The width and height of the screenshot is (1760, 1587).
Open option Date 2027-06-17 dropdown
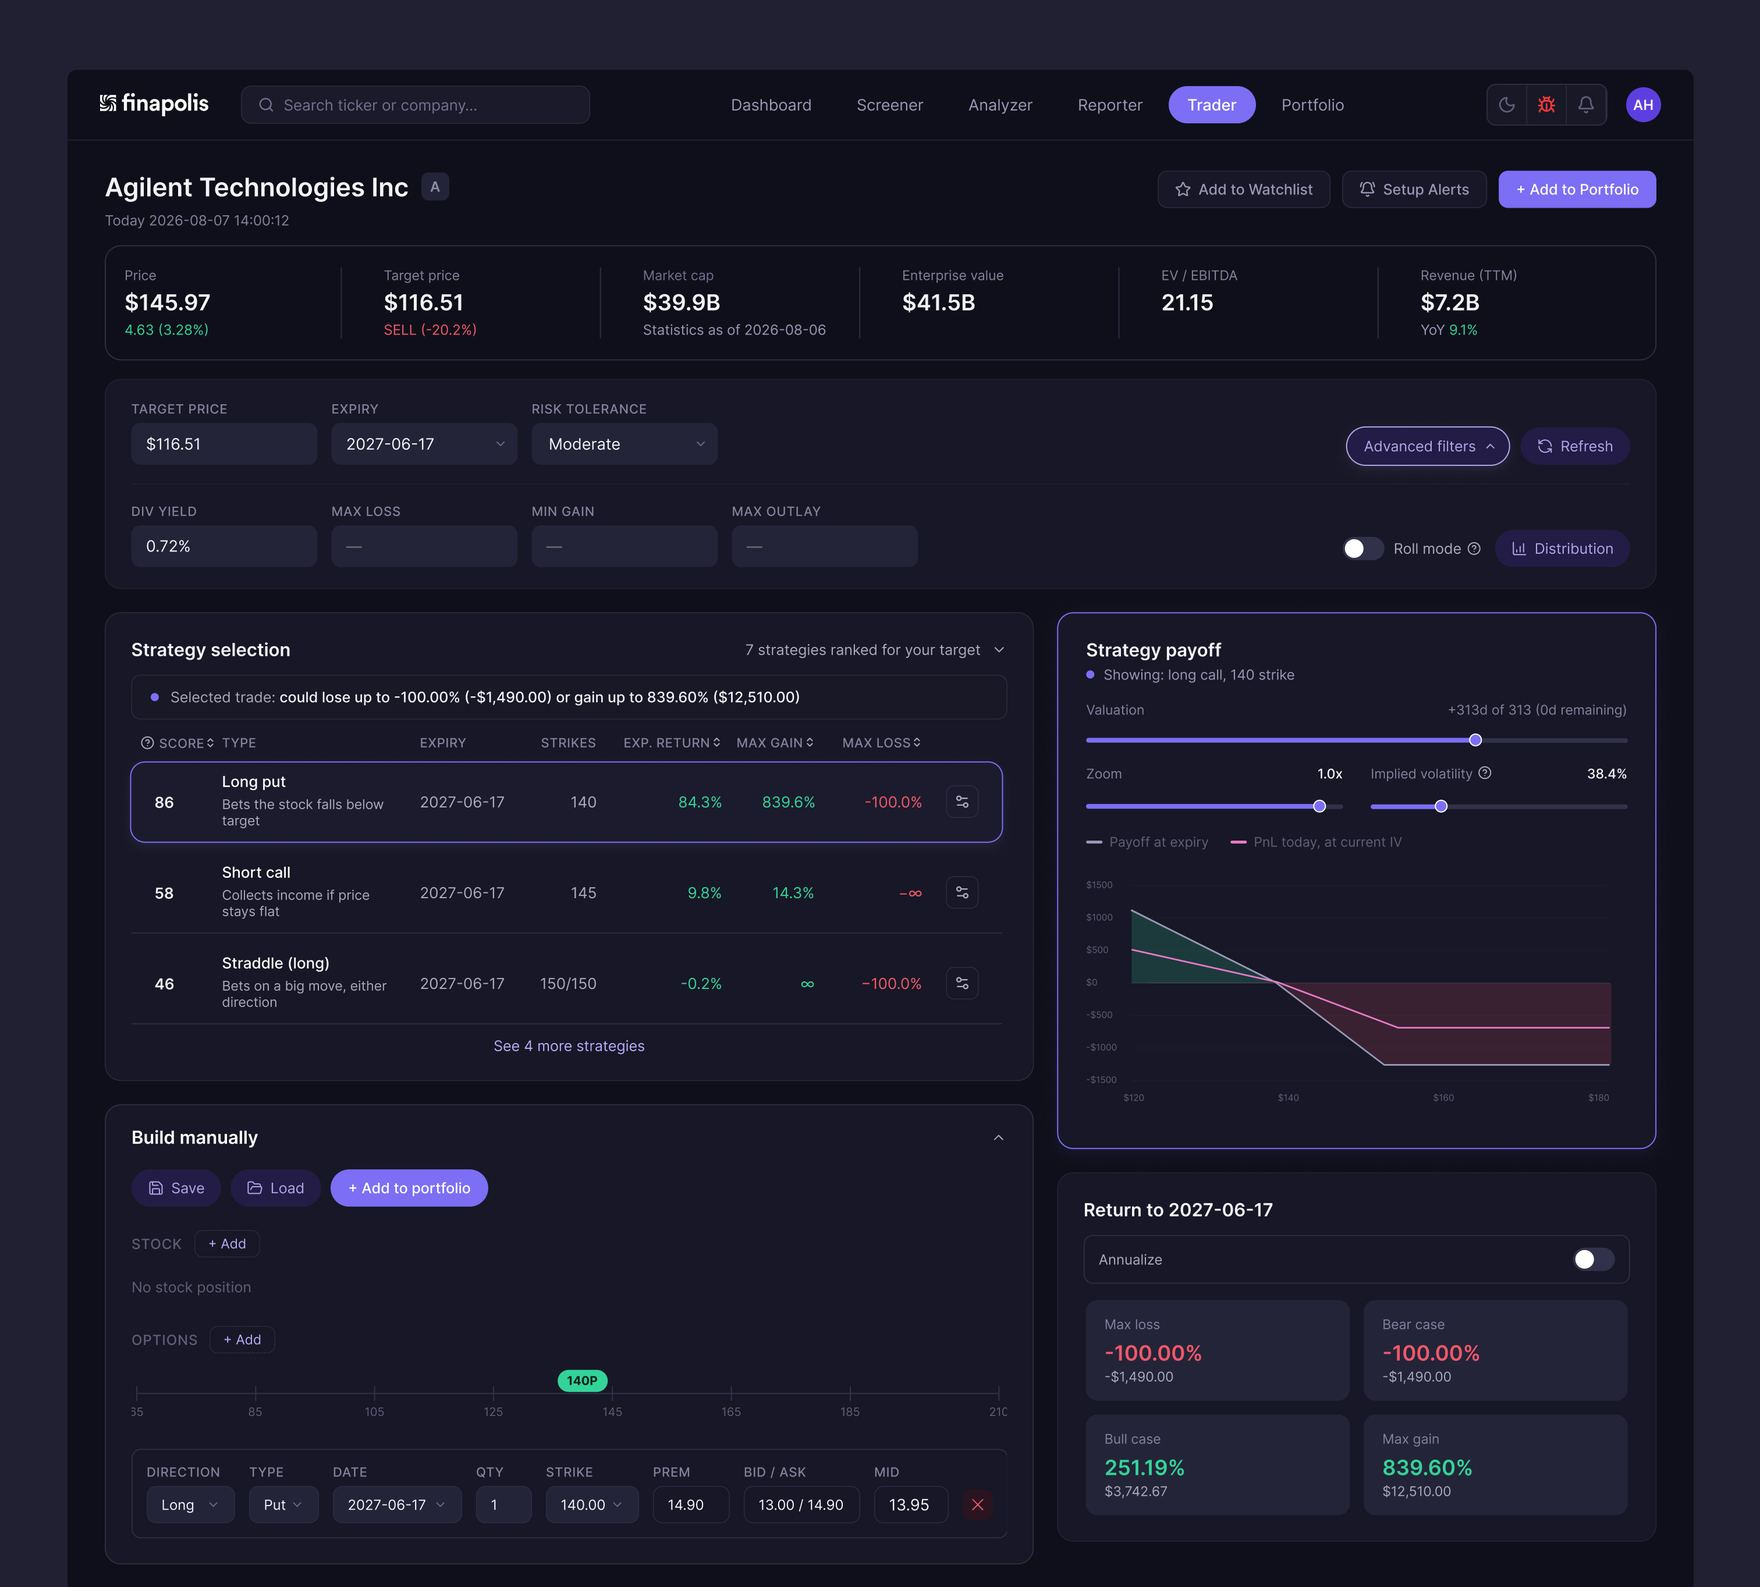click(397, 1505)
